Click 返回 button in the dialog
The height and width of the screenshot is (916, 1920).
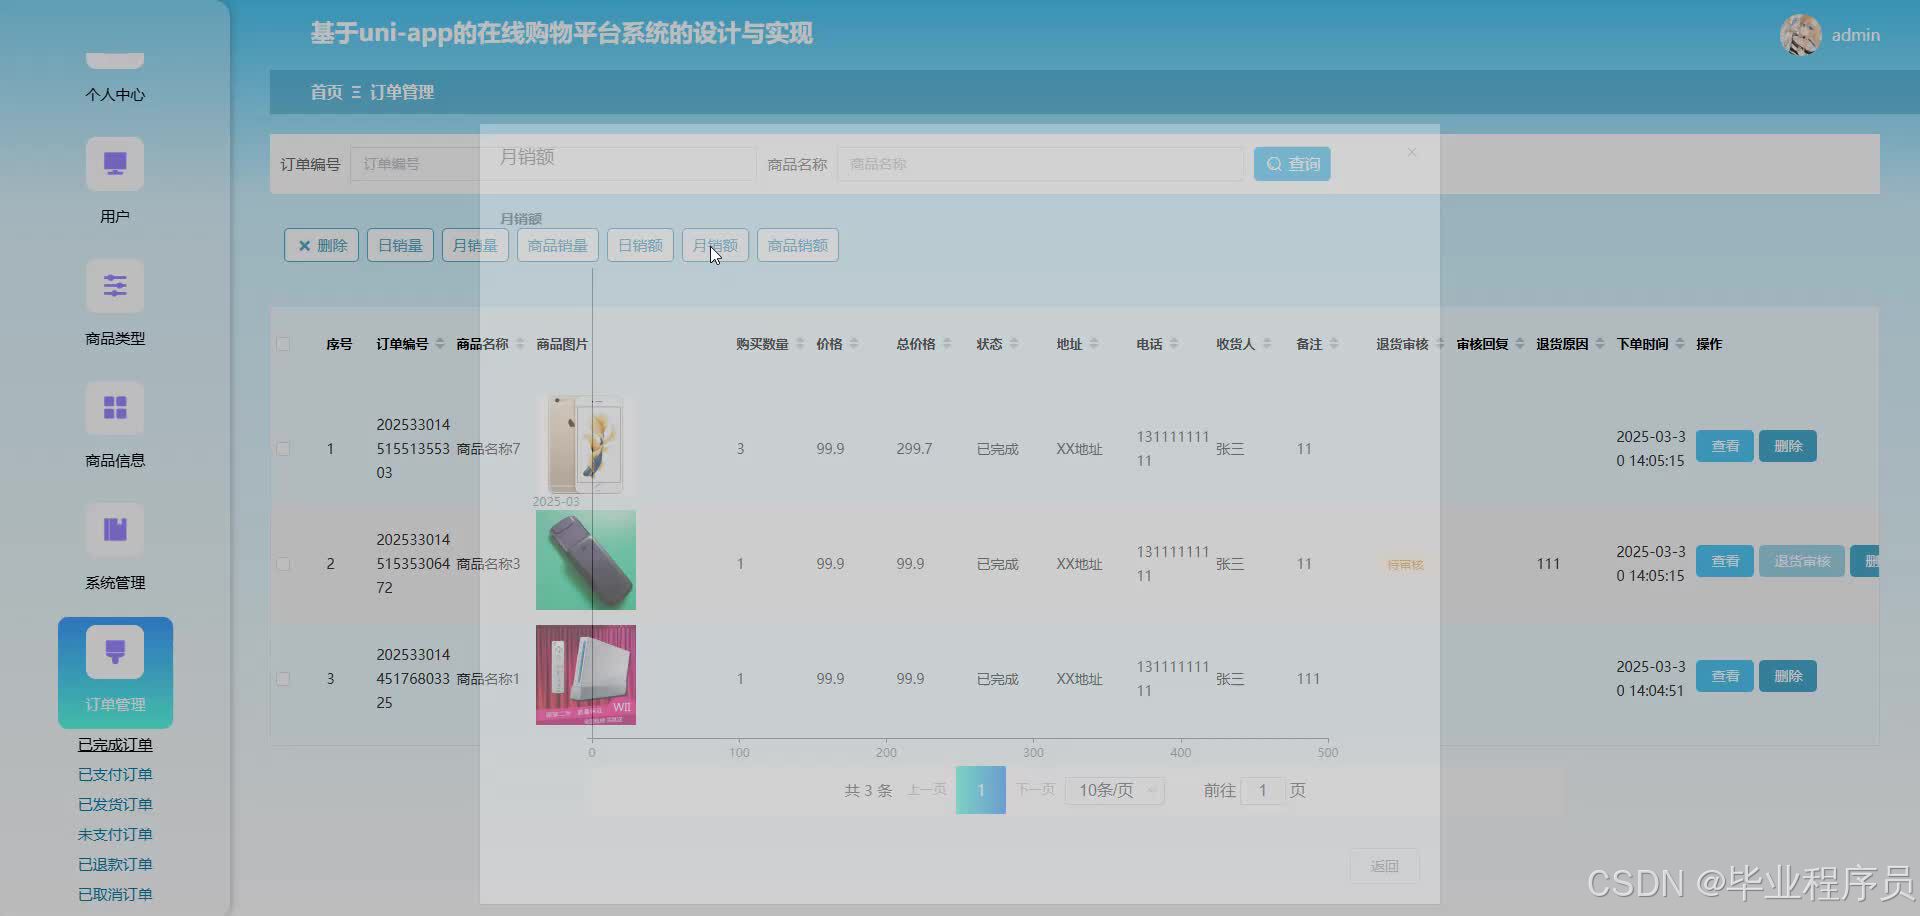(1384, 866)
